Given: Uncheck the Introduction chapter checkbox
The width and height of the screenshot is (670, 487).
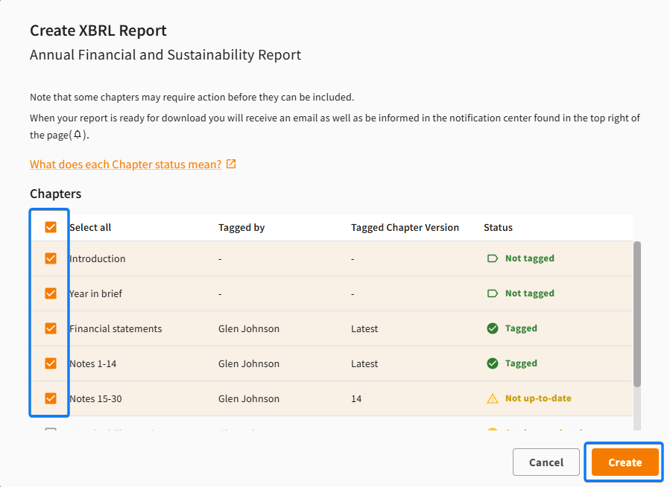Looking at the screenshot, I should (x=51, y=258).
